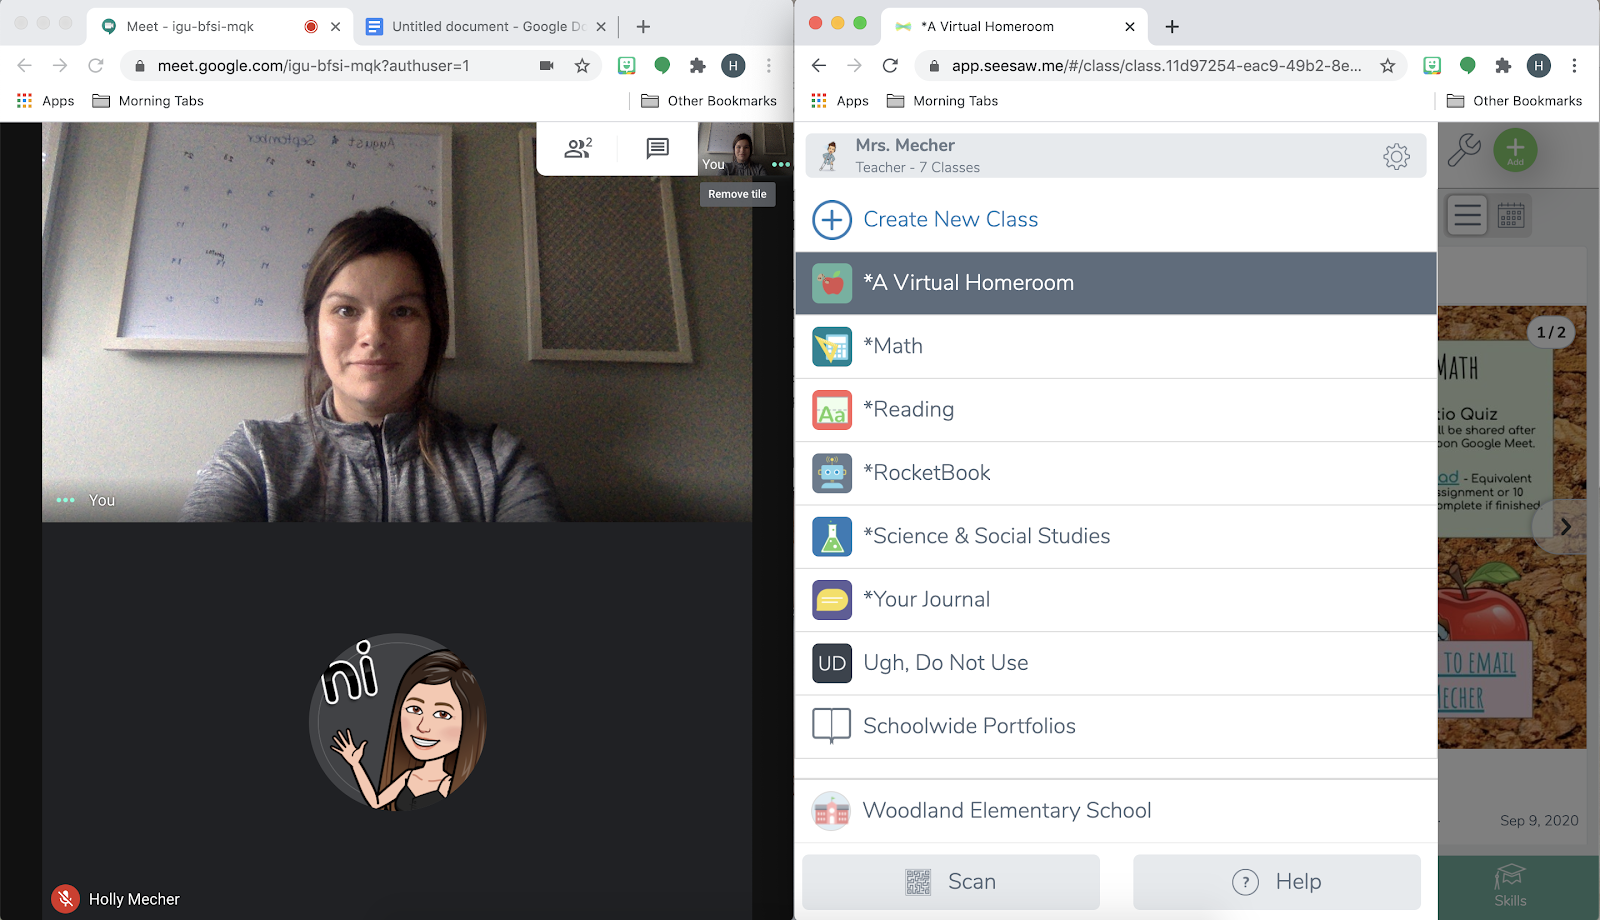The width and height of the screenshot is (1600, 920).
Task: Open the H profile avatar in Meet window
Action: [x=733, y=66]
